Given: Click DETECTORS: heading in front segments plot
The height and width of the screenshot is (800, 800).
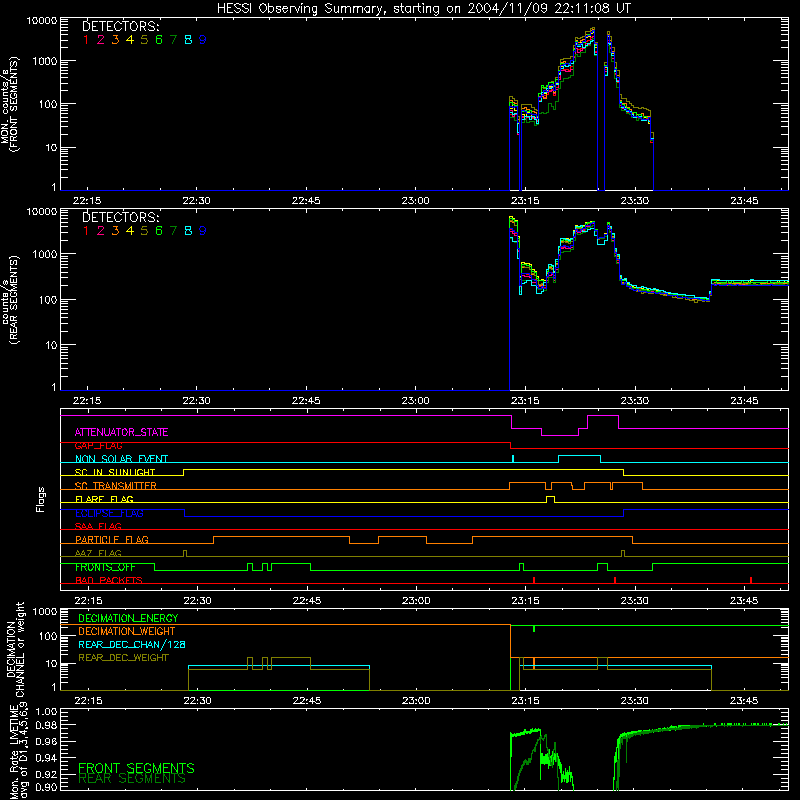Looking at the screenshot, I should tap(121, 27).
